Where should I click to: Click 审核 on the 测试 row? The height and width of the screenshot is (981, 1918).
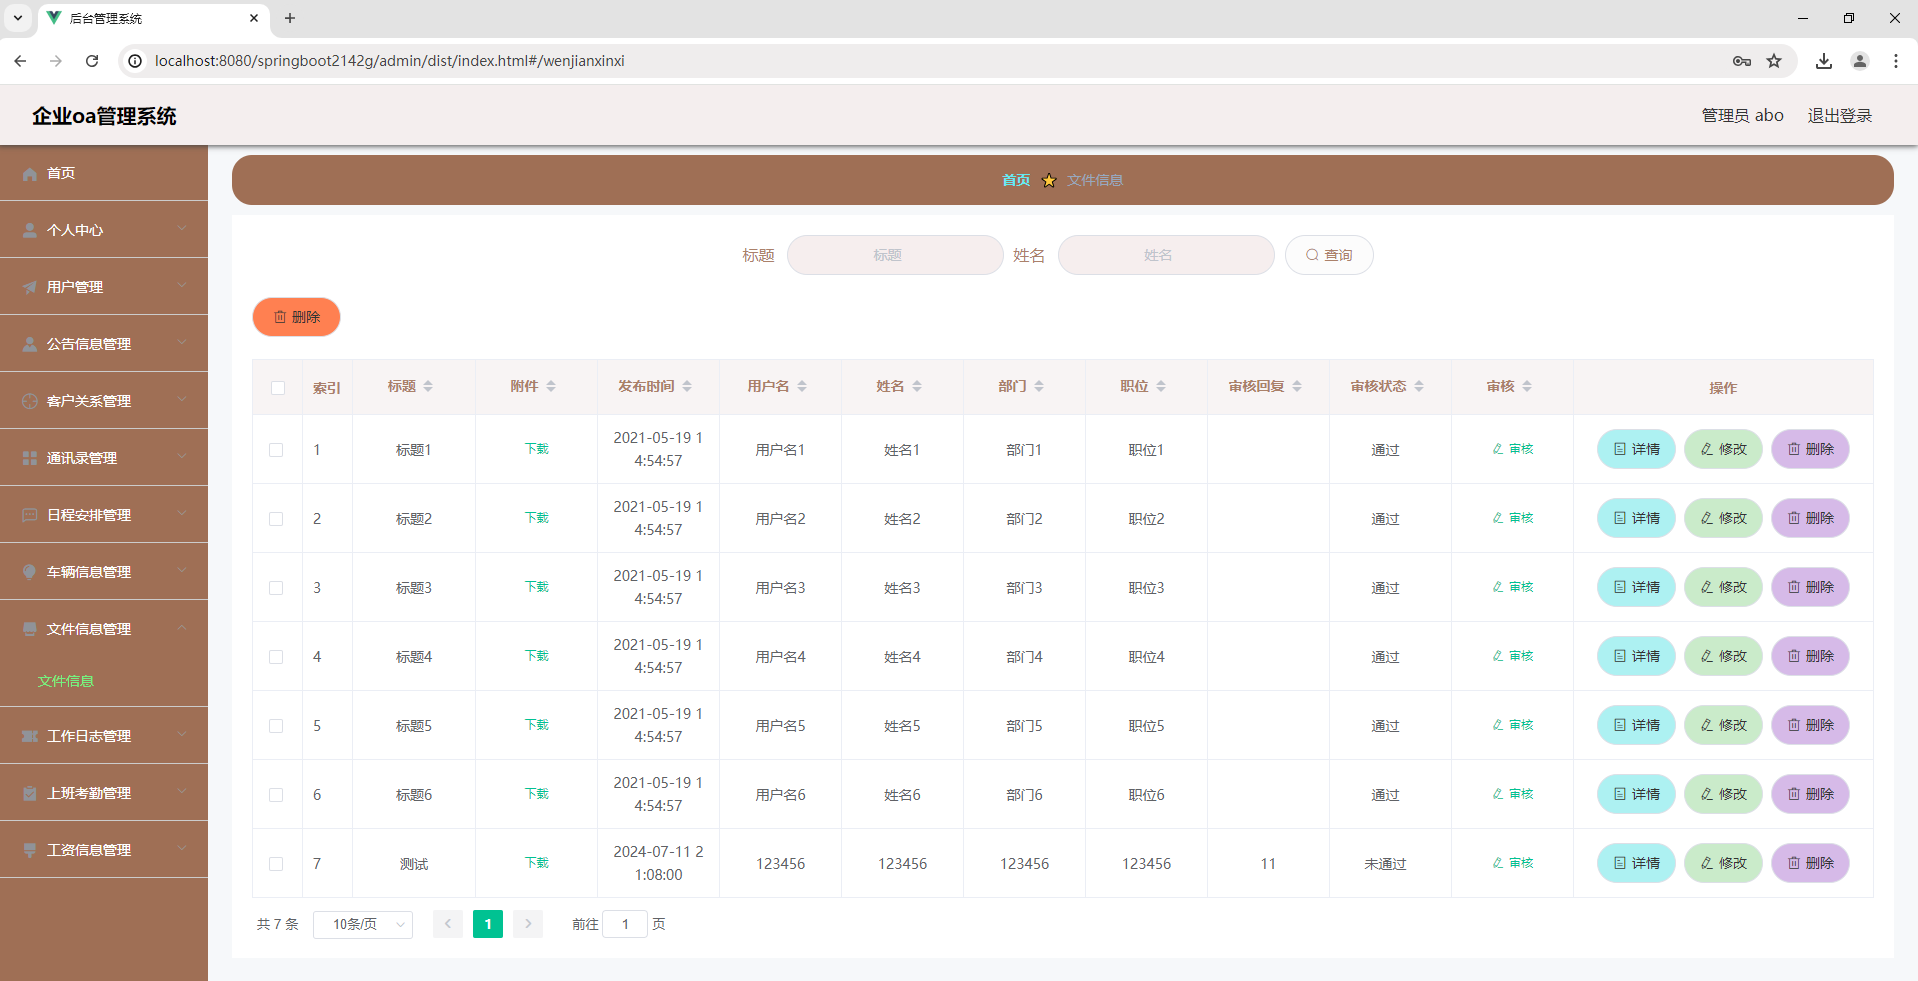tap(1512, 862)
